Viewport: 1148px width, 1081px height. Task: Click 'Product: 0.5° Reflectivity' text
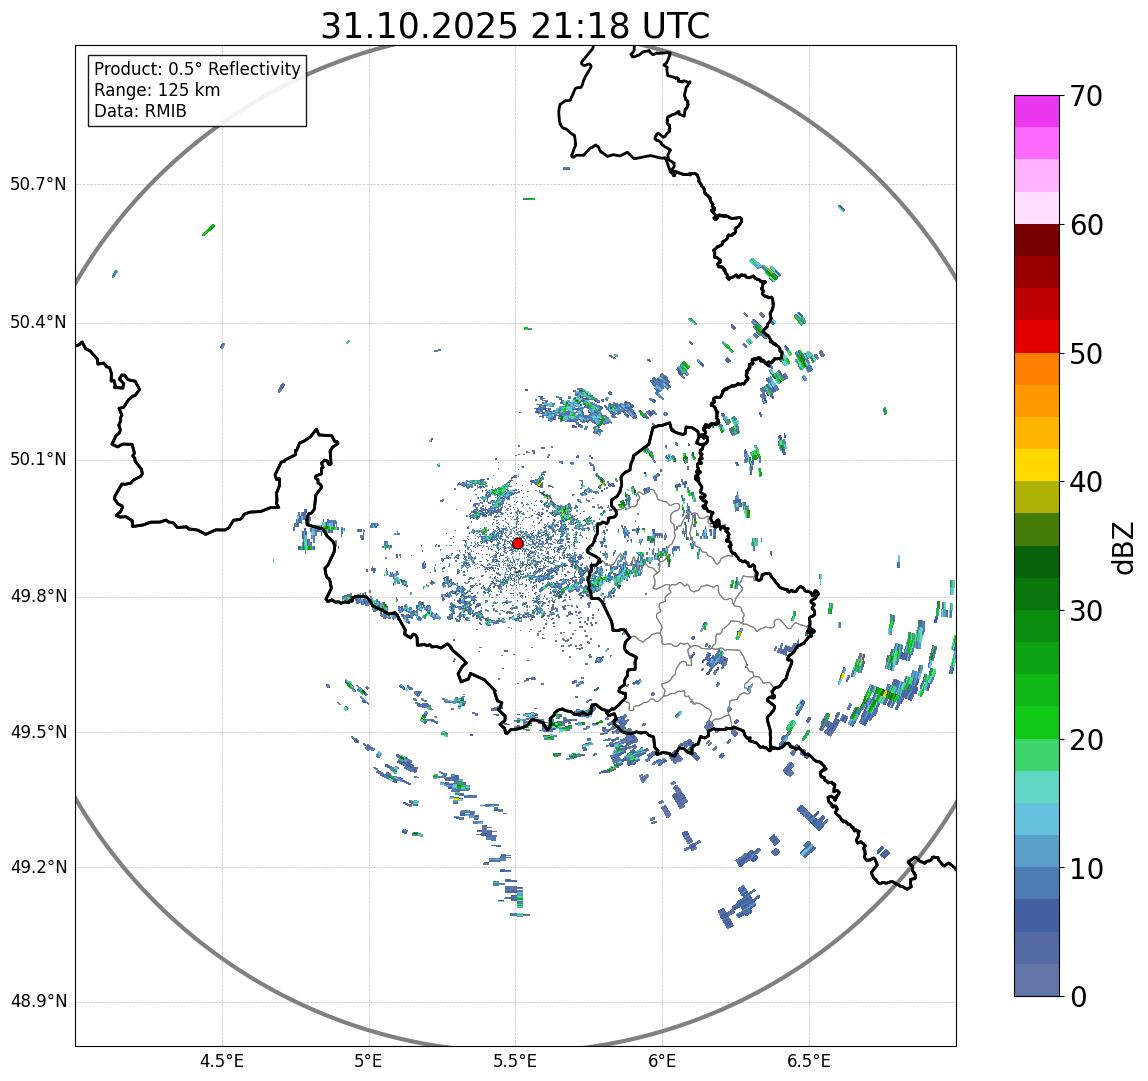click(x=198, y=69)
